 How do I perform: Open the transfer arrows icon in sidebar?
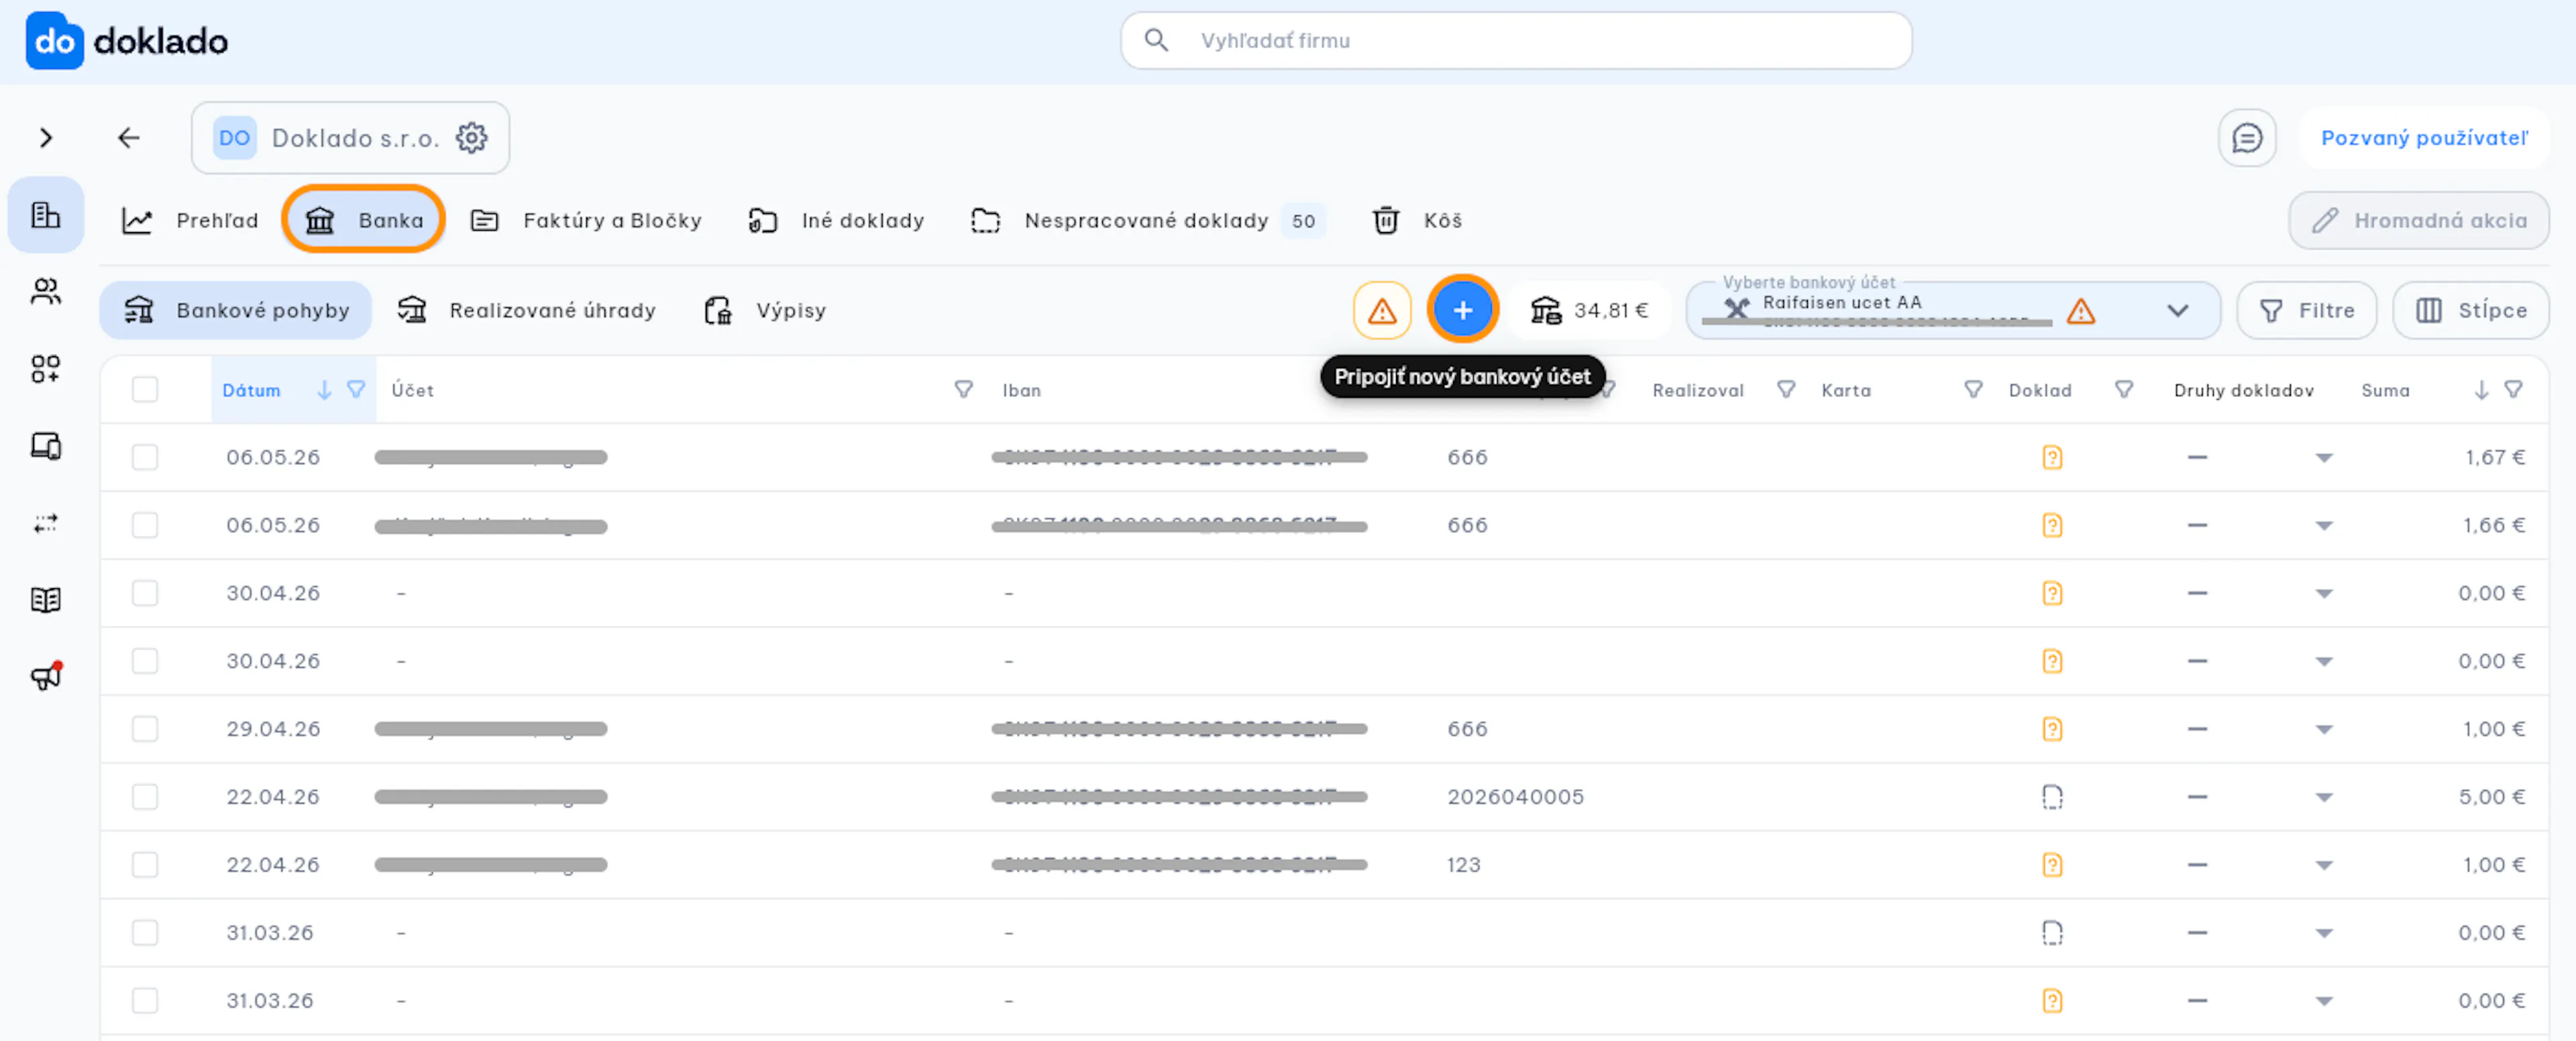tap(46, 523)
